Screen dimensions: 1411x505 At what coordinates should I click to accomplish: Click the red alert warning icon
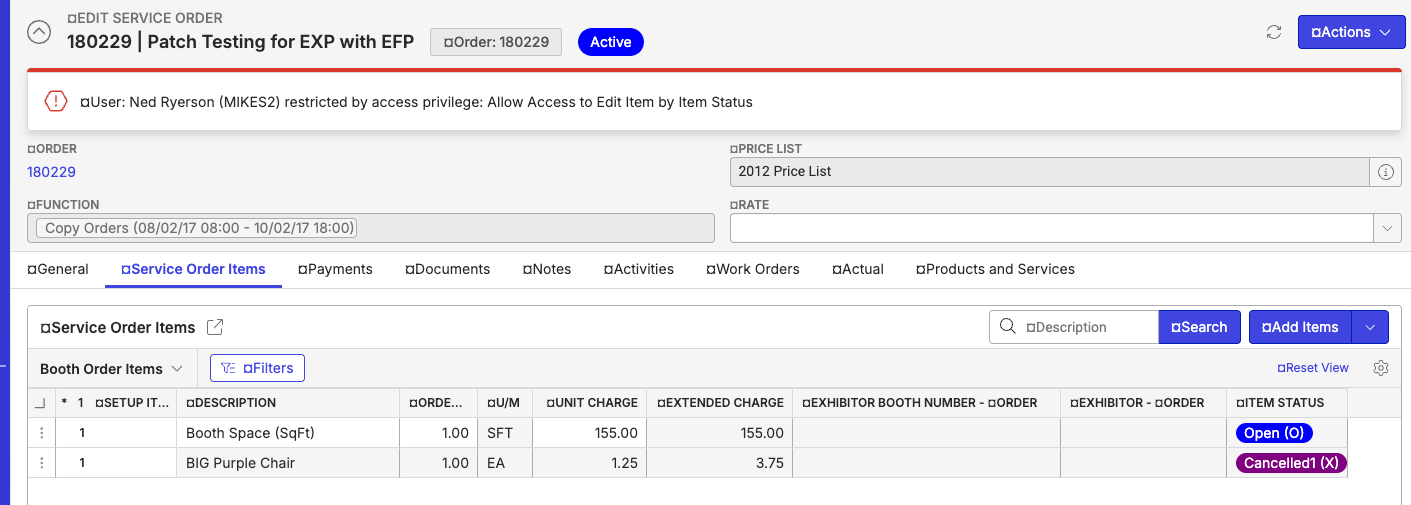(56, 101)
